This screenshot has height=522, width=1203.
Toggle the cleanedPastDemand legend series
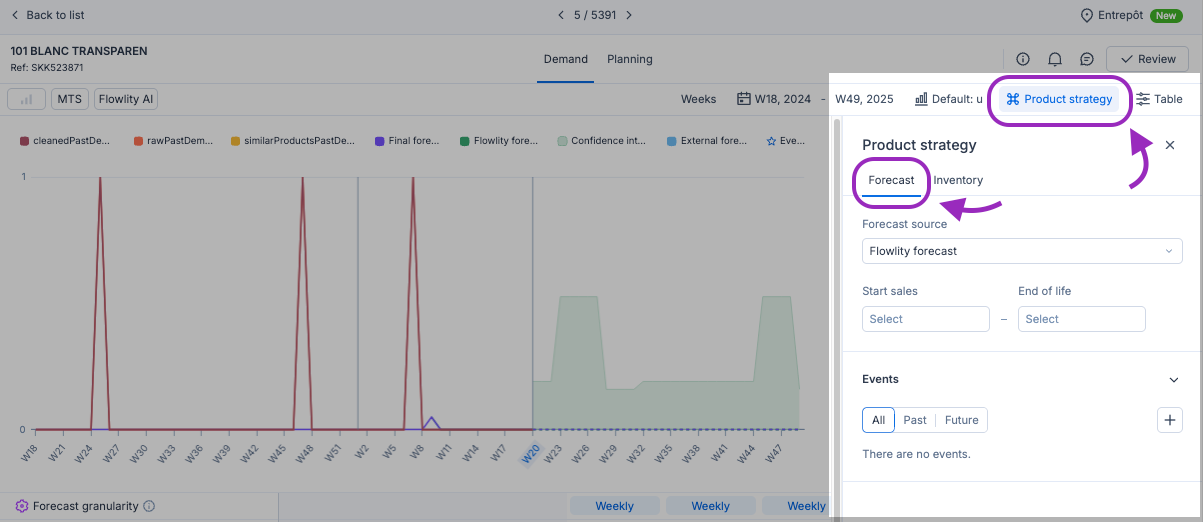66,141
